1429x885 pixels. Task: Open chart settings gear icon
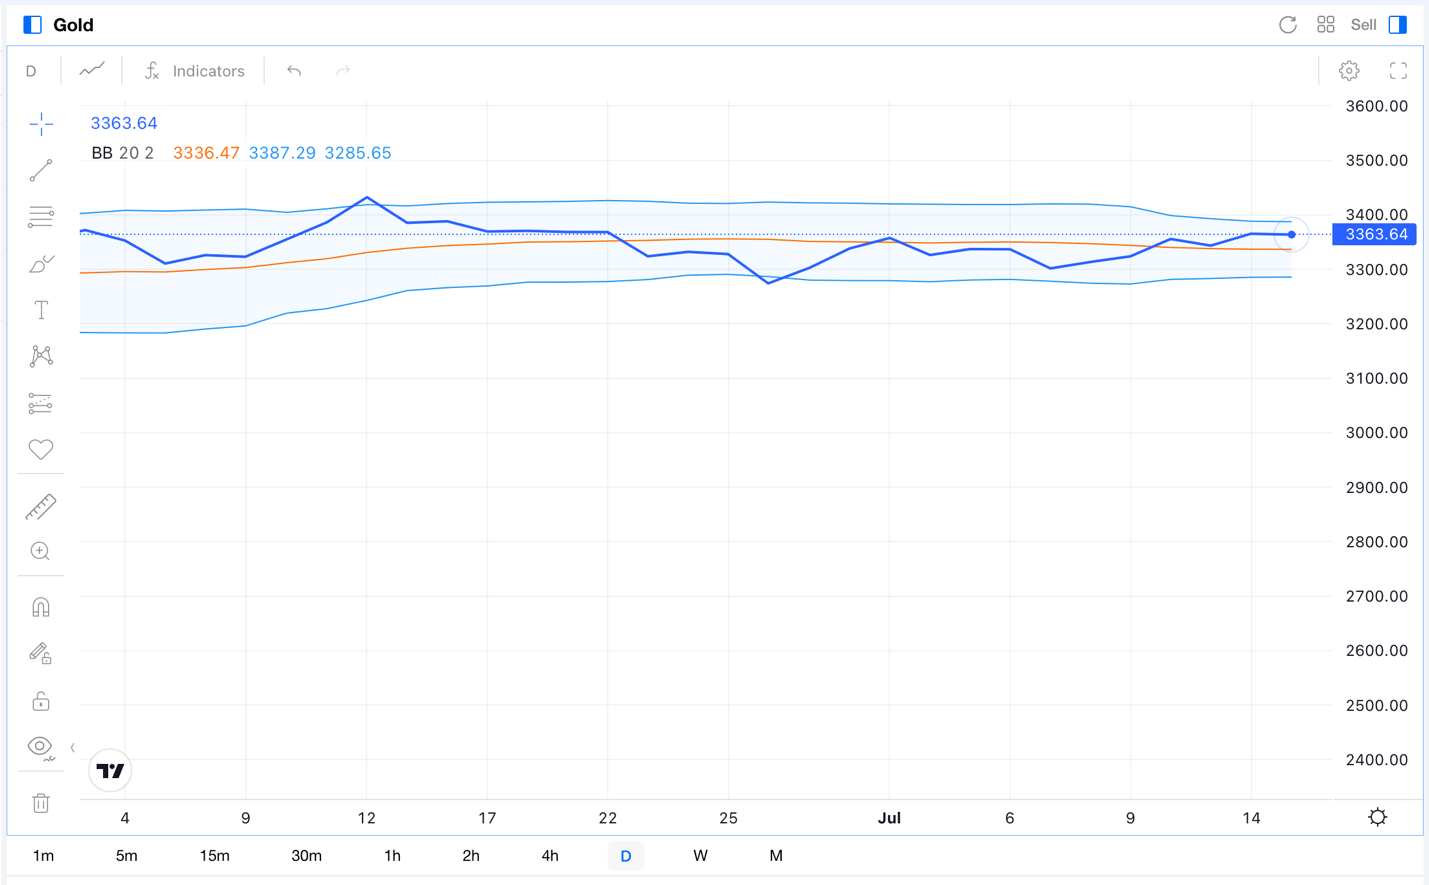(1349, 71)
